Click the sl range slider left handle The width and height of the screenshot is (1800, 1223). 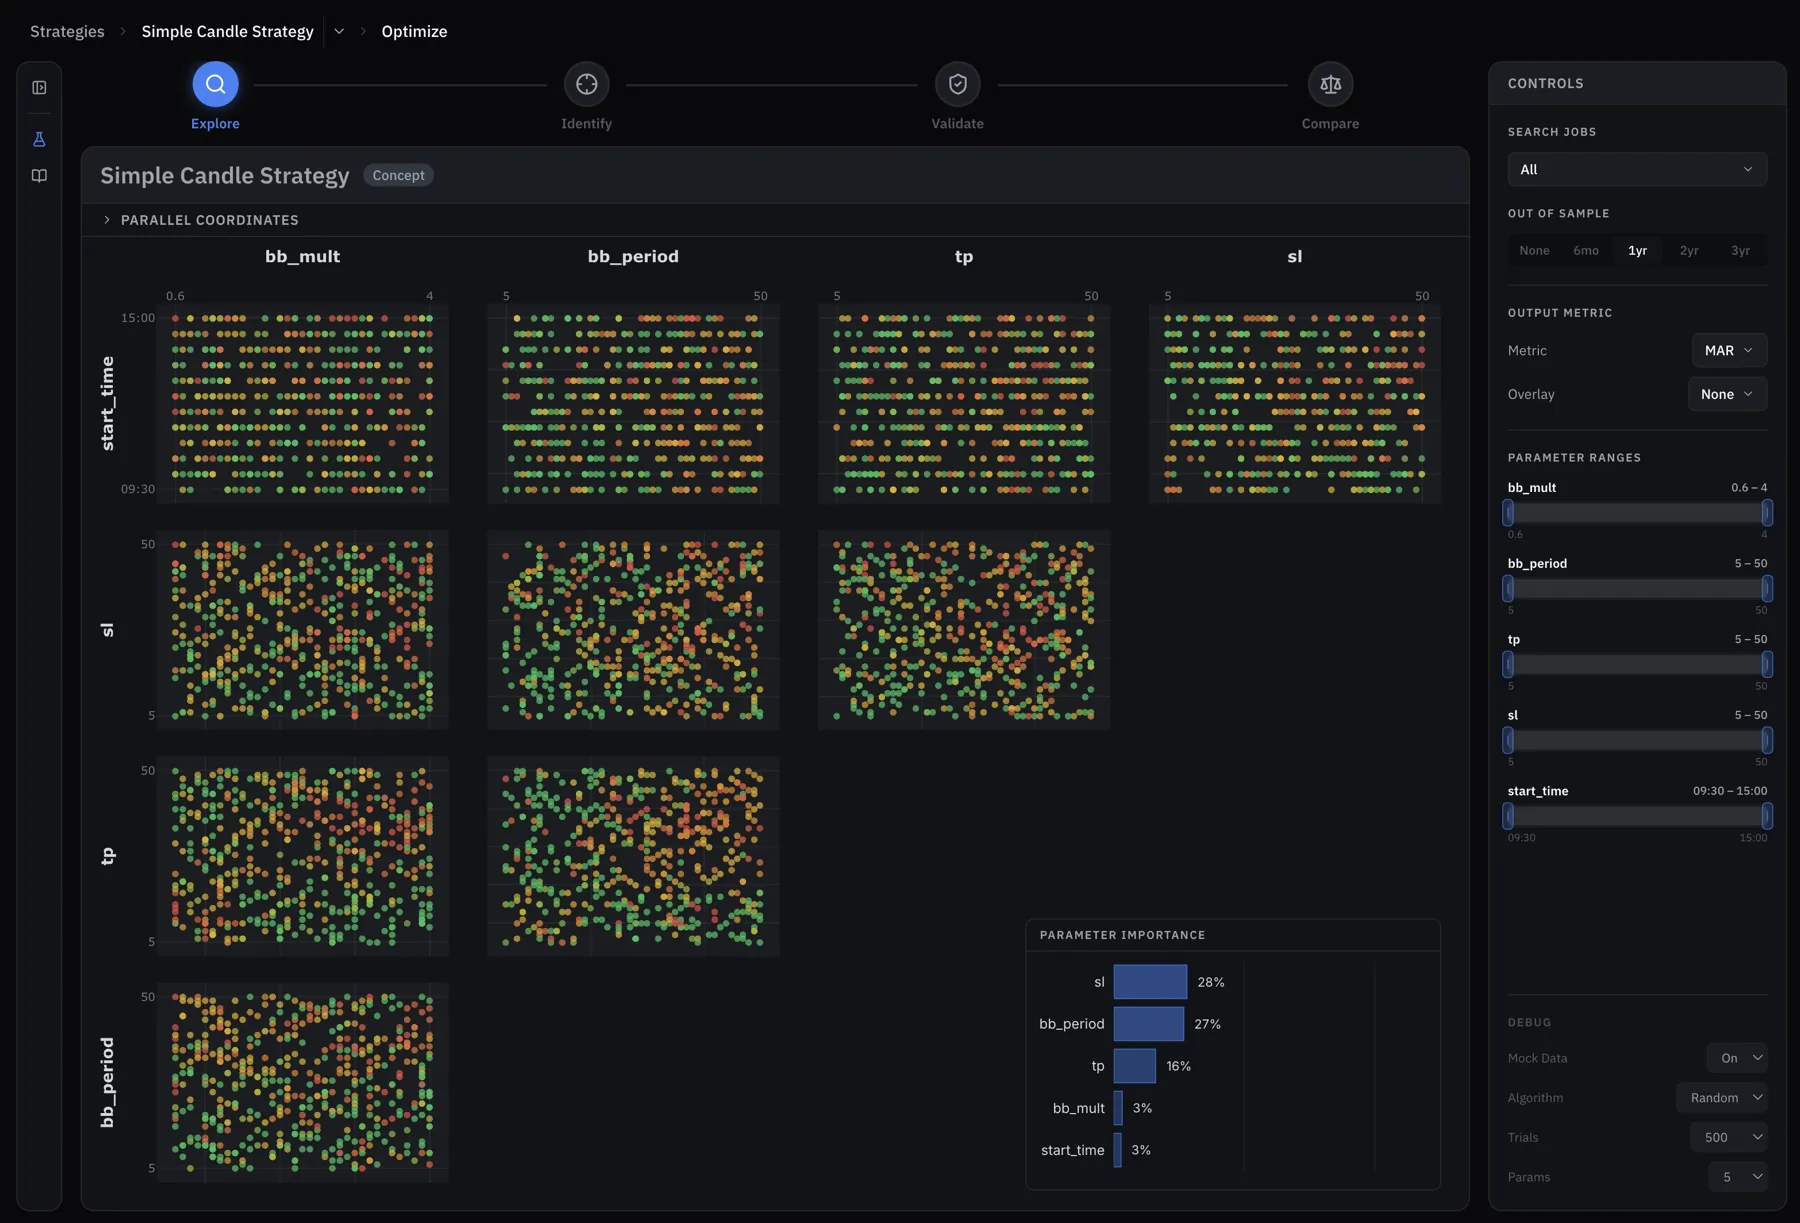[x=1508, y=741]
